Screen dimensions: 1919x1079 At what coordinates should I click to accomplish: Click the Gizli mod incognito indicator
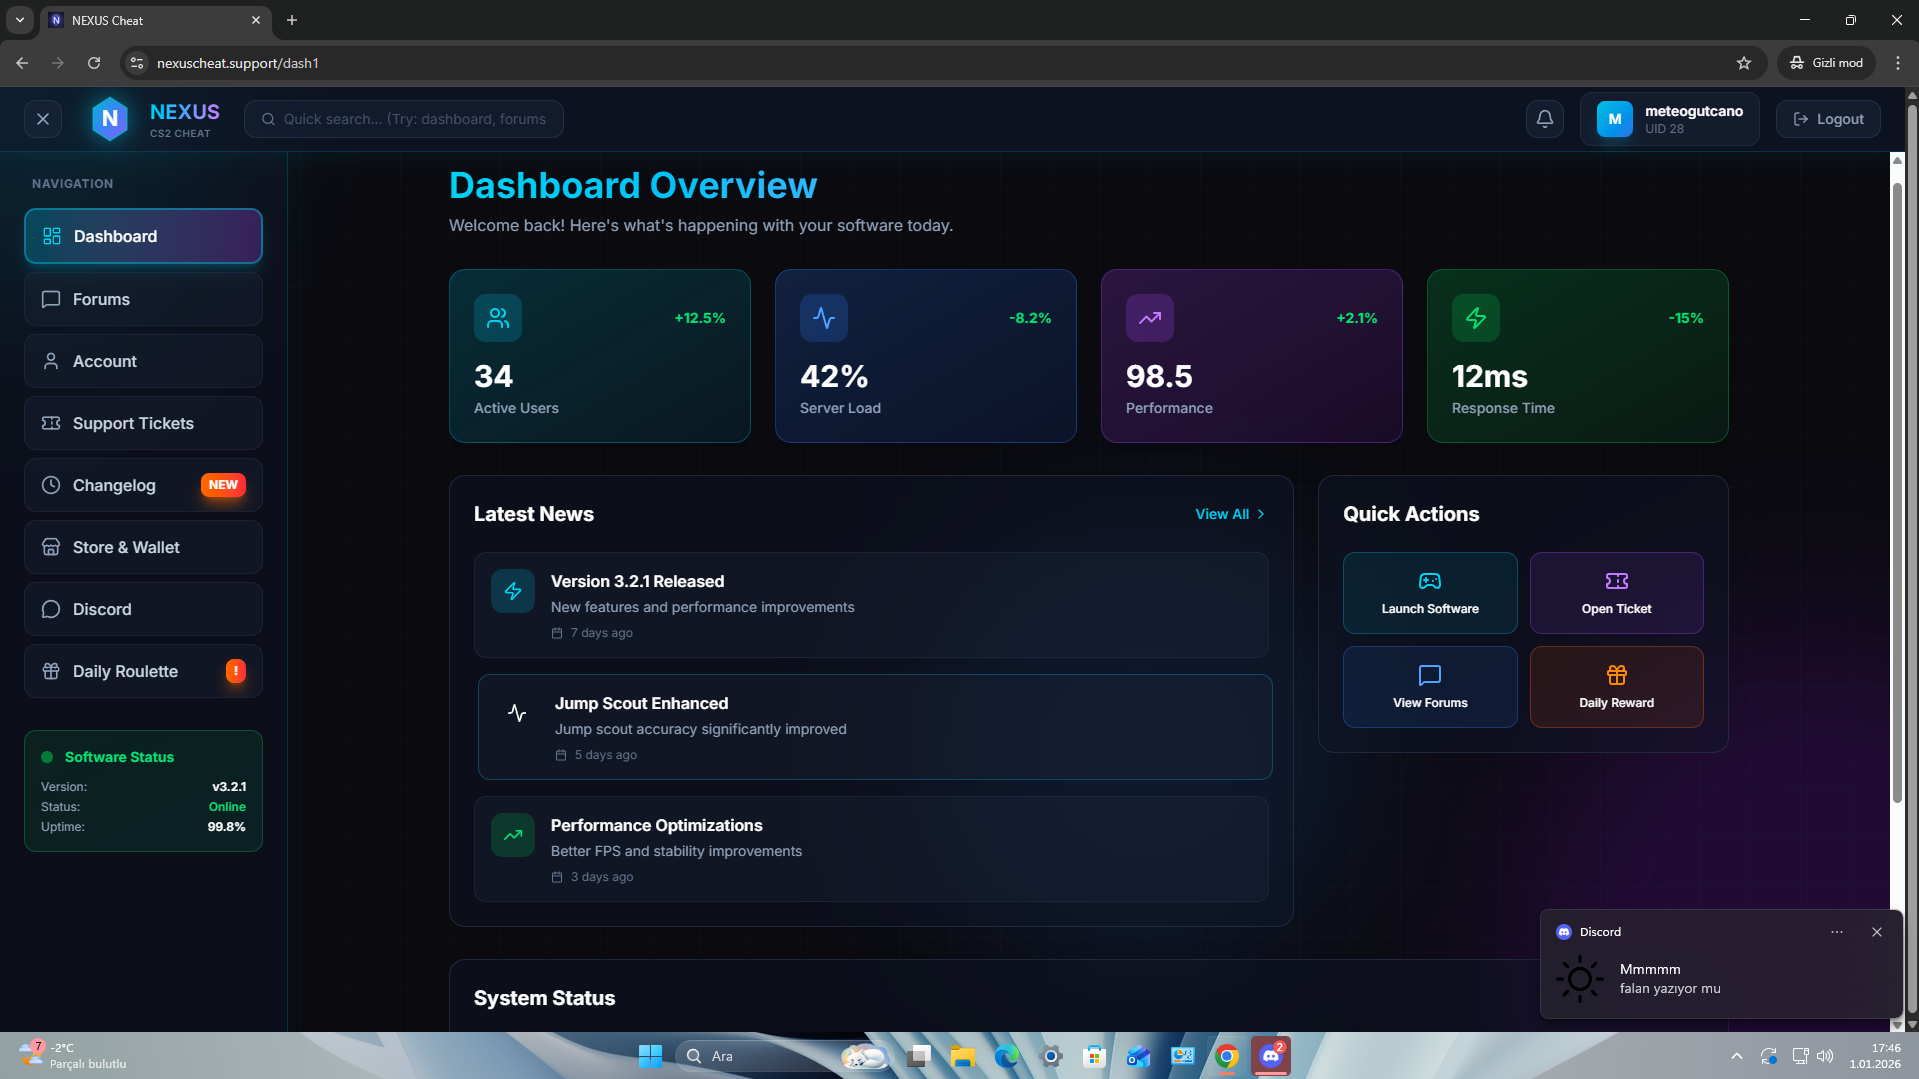tap(1826, 63)
